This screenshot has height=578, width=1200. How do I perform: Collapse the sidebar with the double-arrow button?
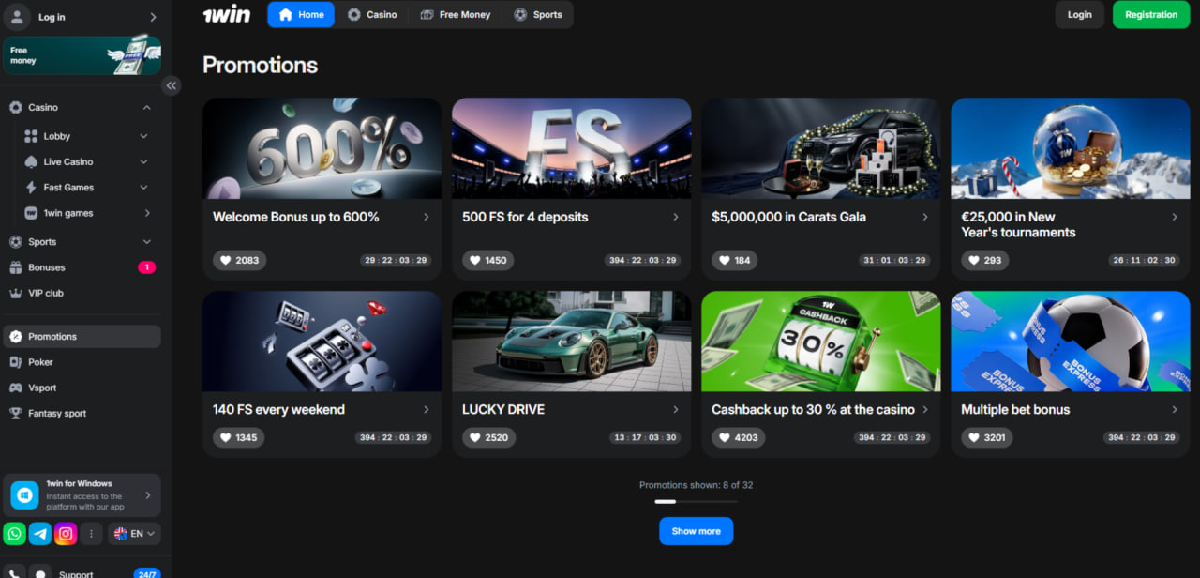tap(171, 86)
